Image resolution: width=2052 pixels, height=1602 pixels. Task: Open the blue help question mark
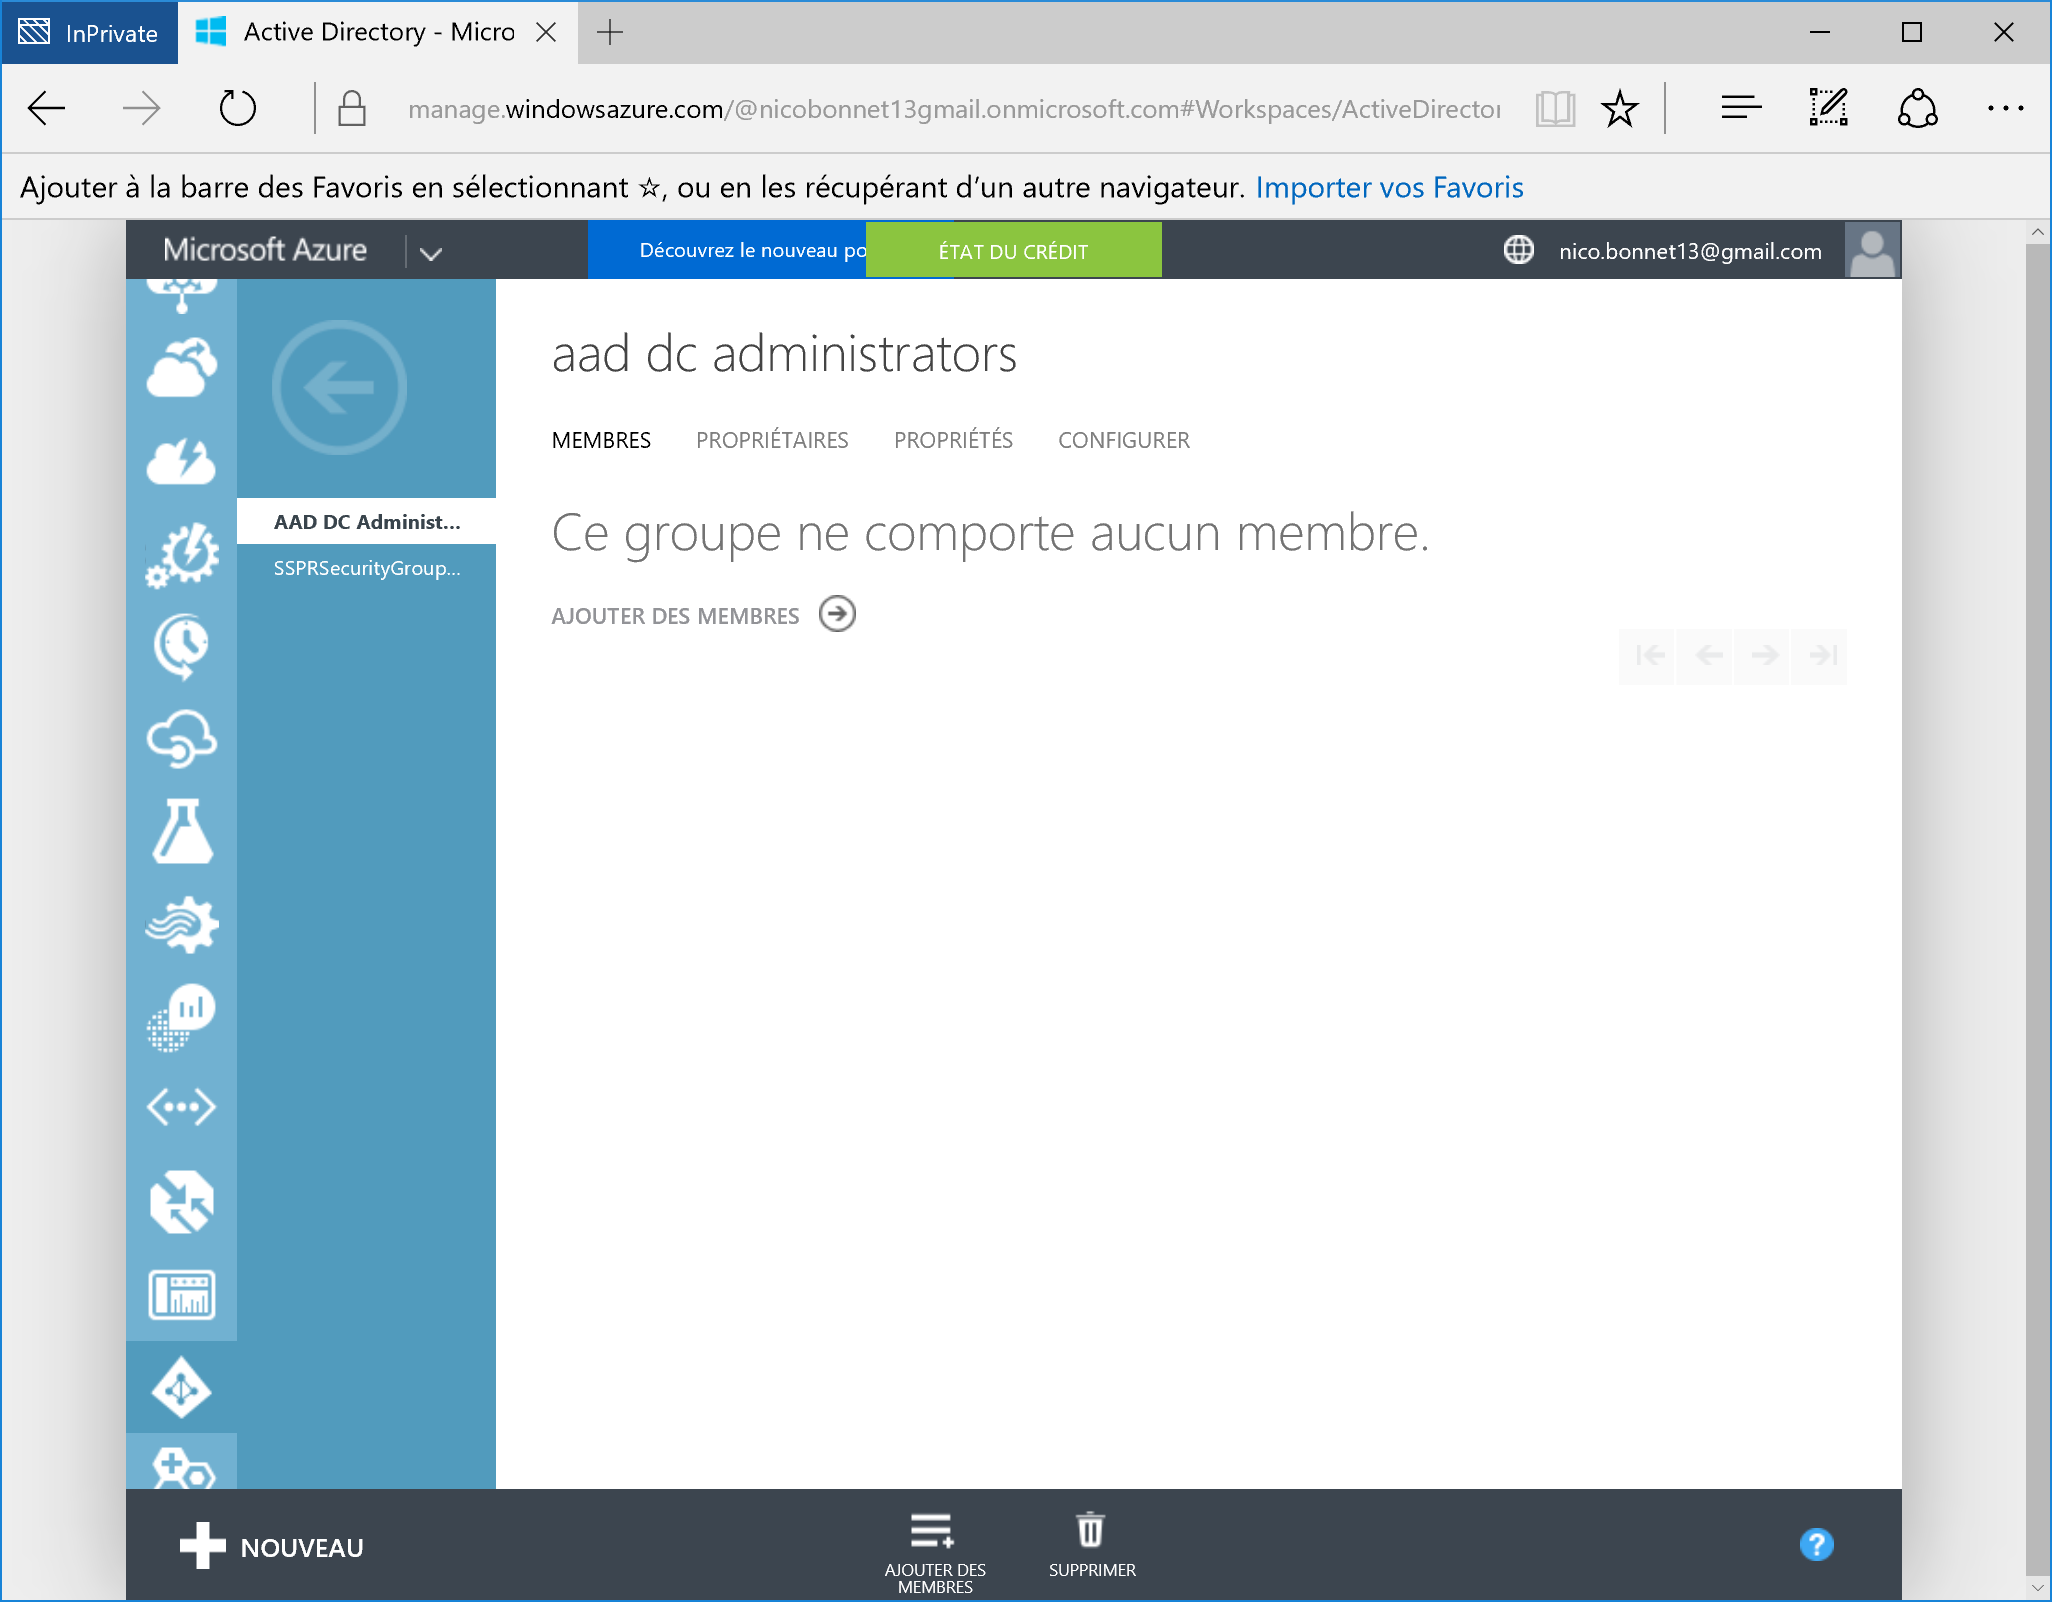tap(1816, 1545)
